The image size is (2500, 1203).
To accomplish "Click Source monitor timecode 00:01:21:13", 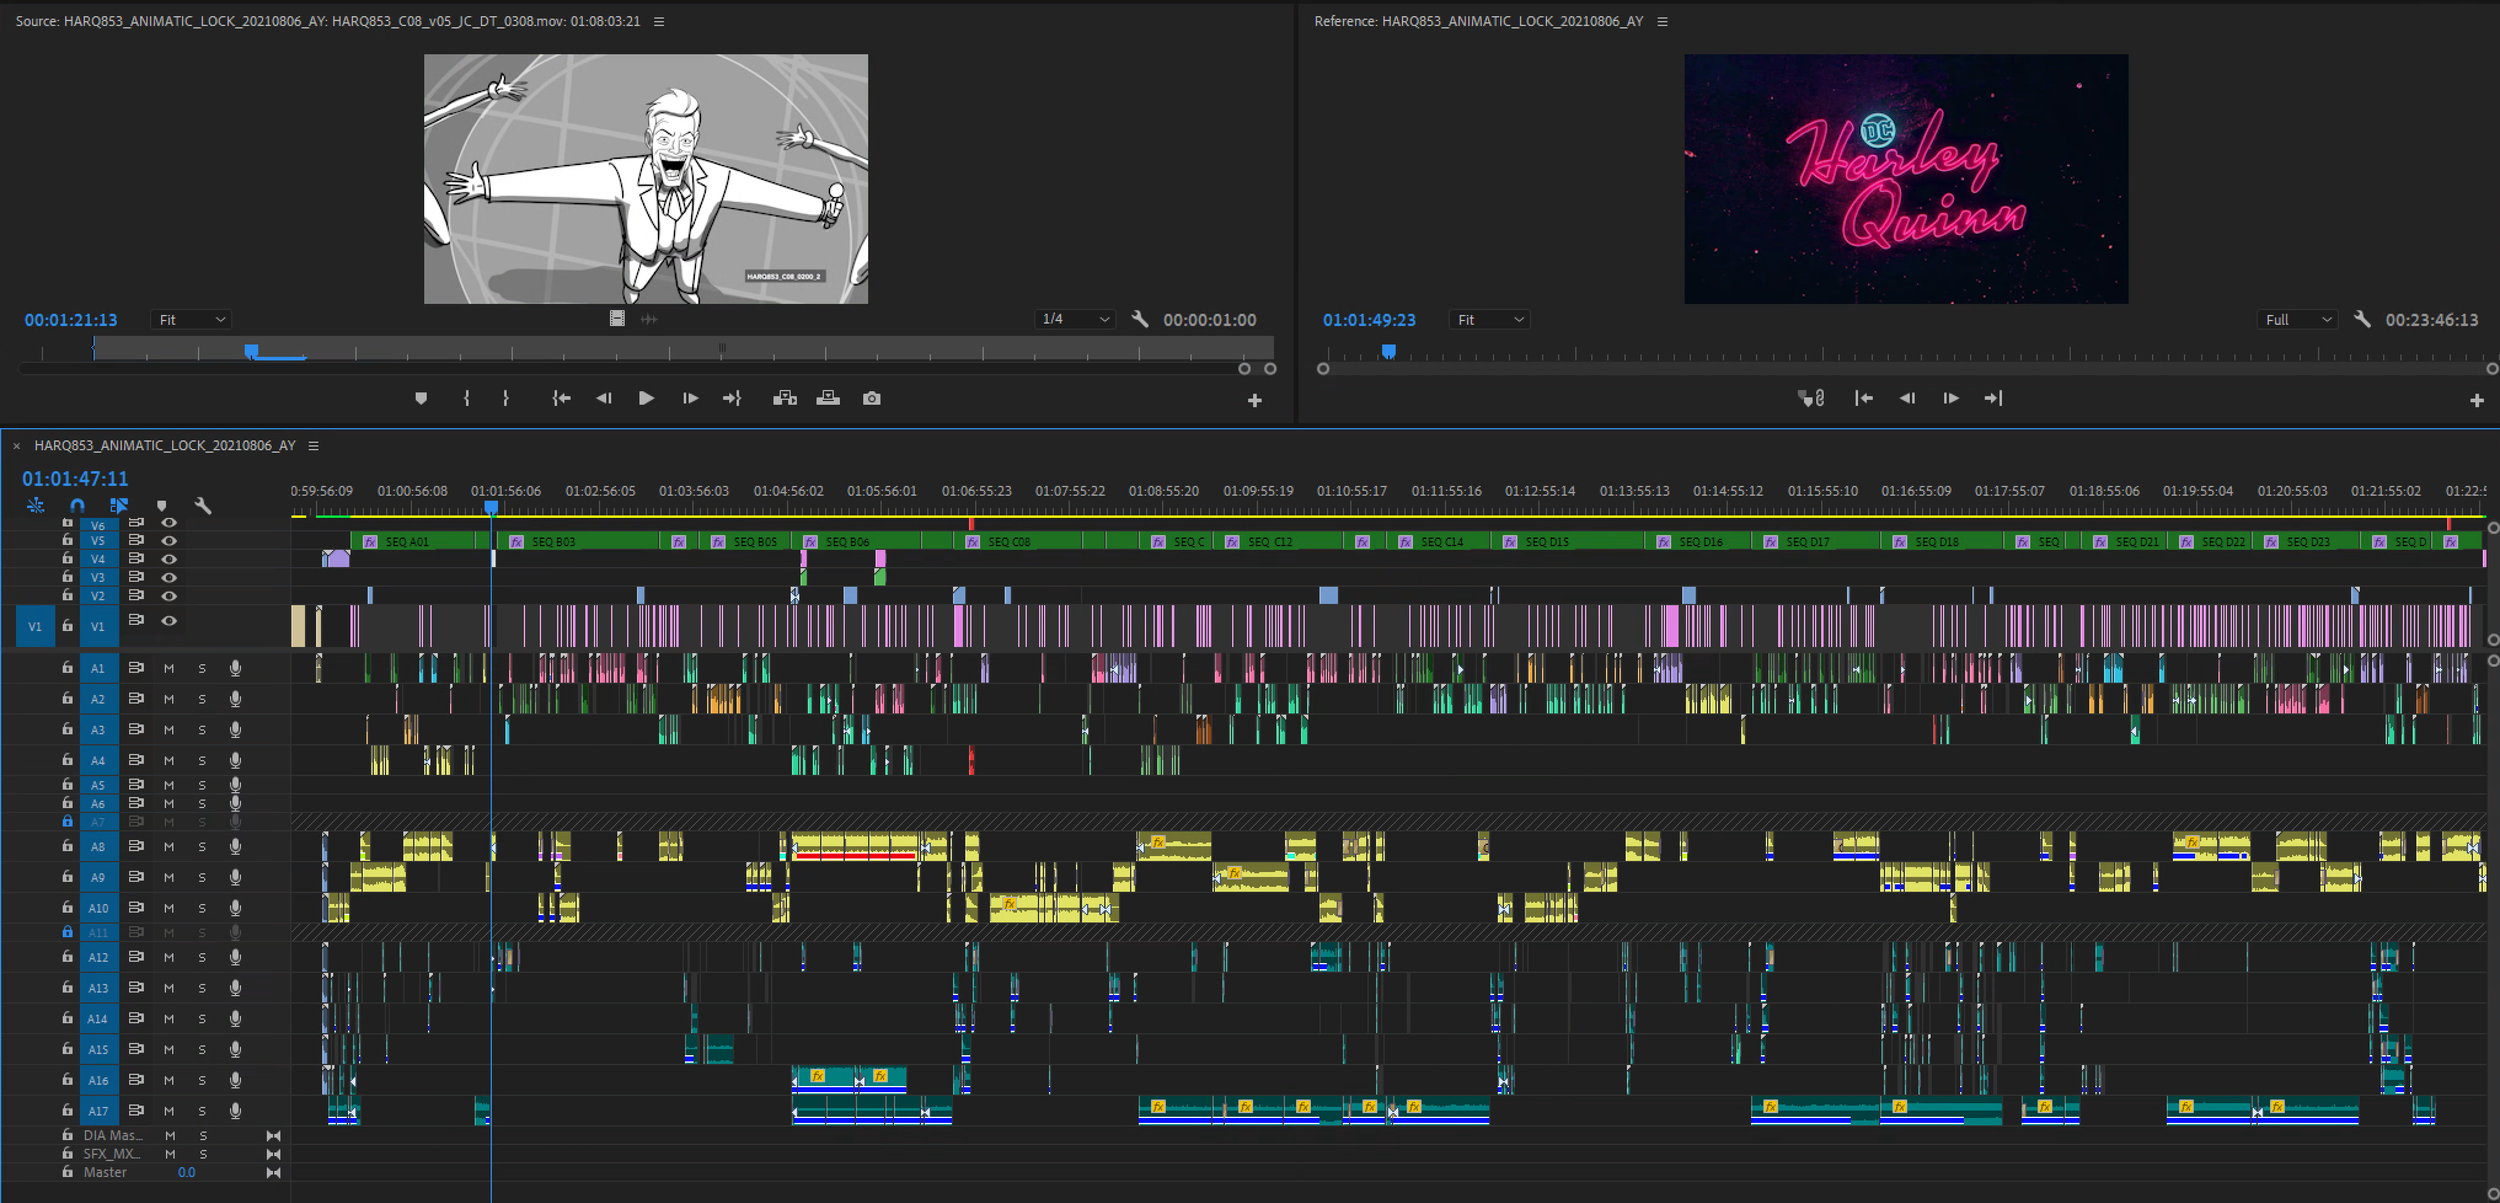I will [x=71, y=320].
